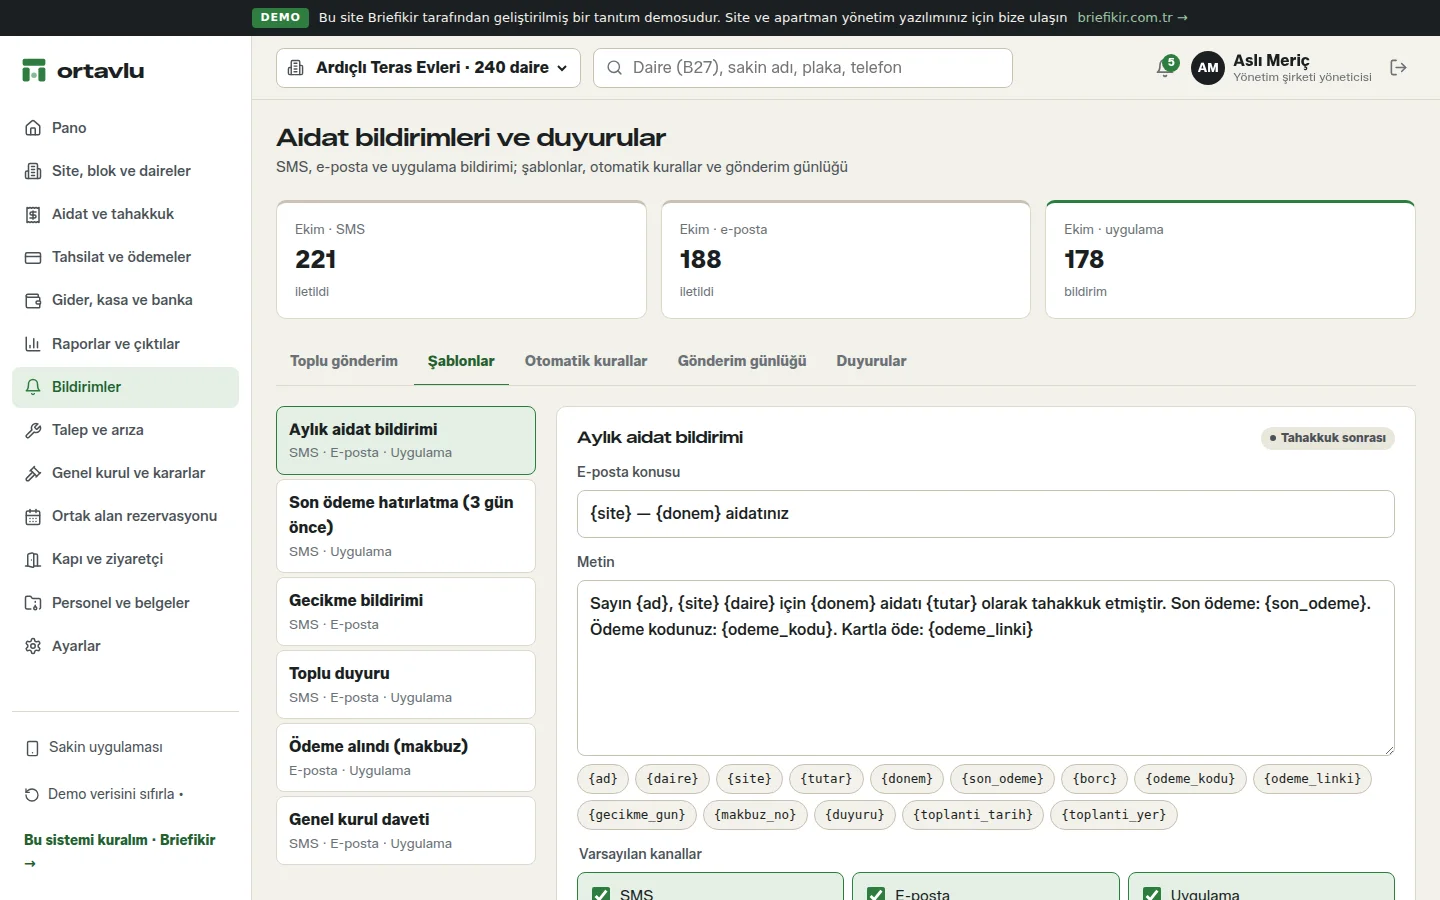Open the Toplu duyuru template

406,684
